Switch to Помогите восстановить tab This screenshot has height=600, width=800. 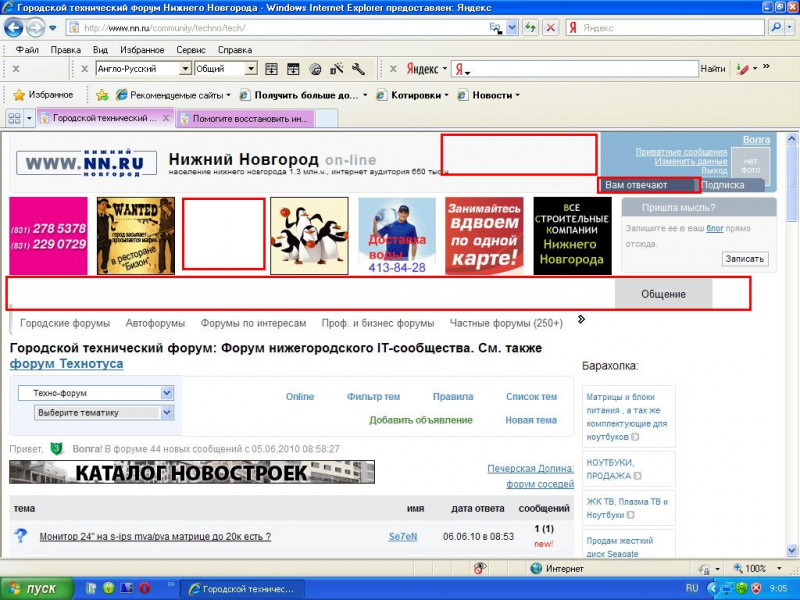pyautogui.click(x=245, y=119)
